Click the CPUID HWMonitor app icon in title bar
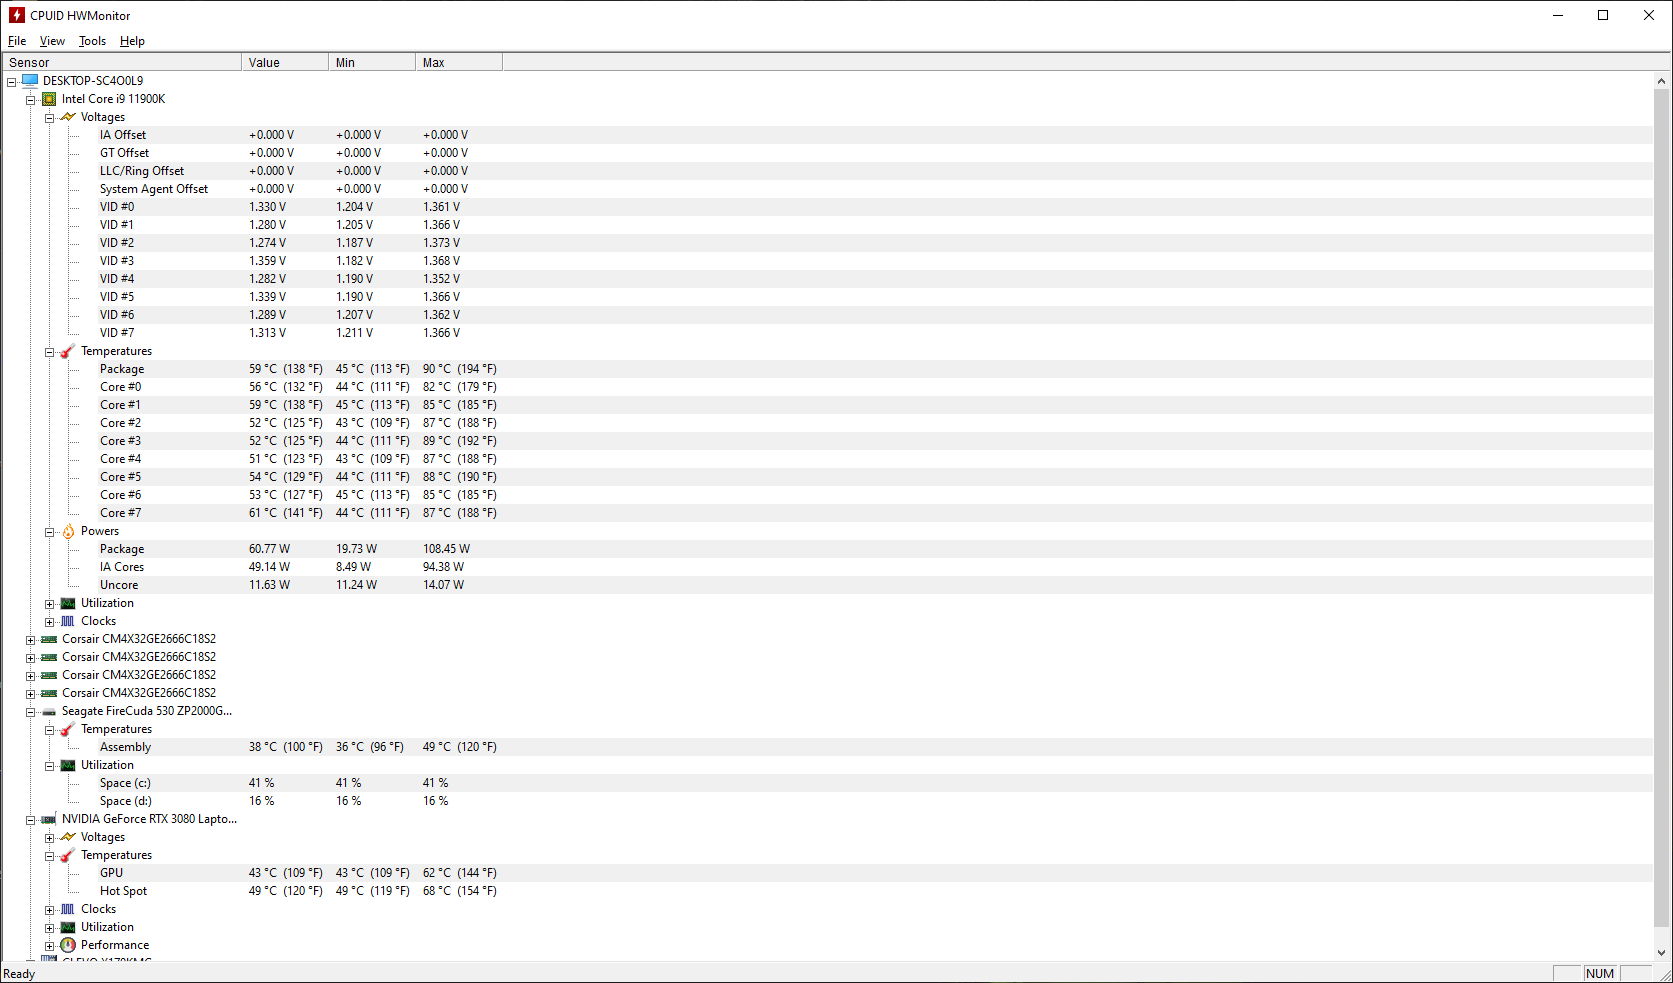Screen dimensions: 1673x983 [16, 15]
